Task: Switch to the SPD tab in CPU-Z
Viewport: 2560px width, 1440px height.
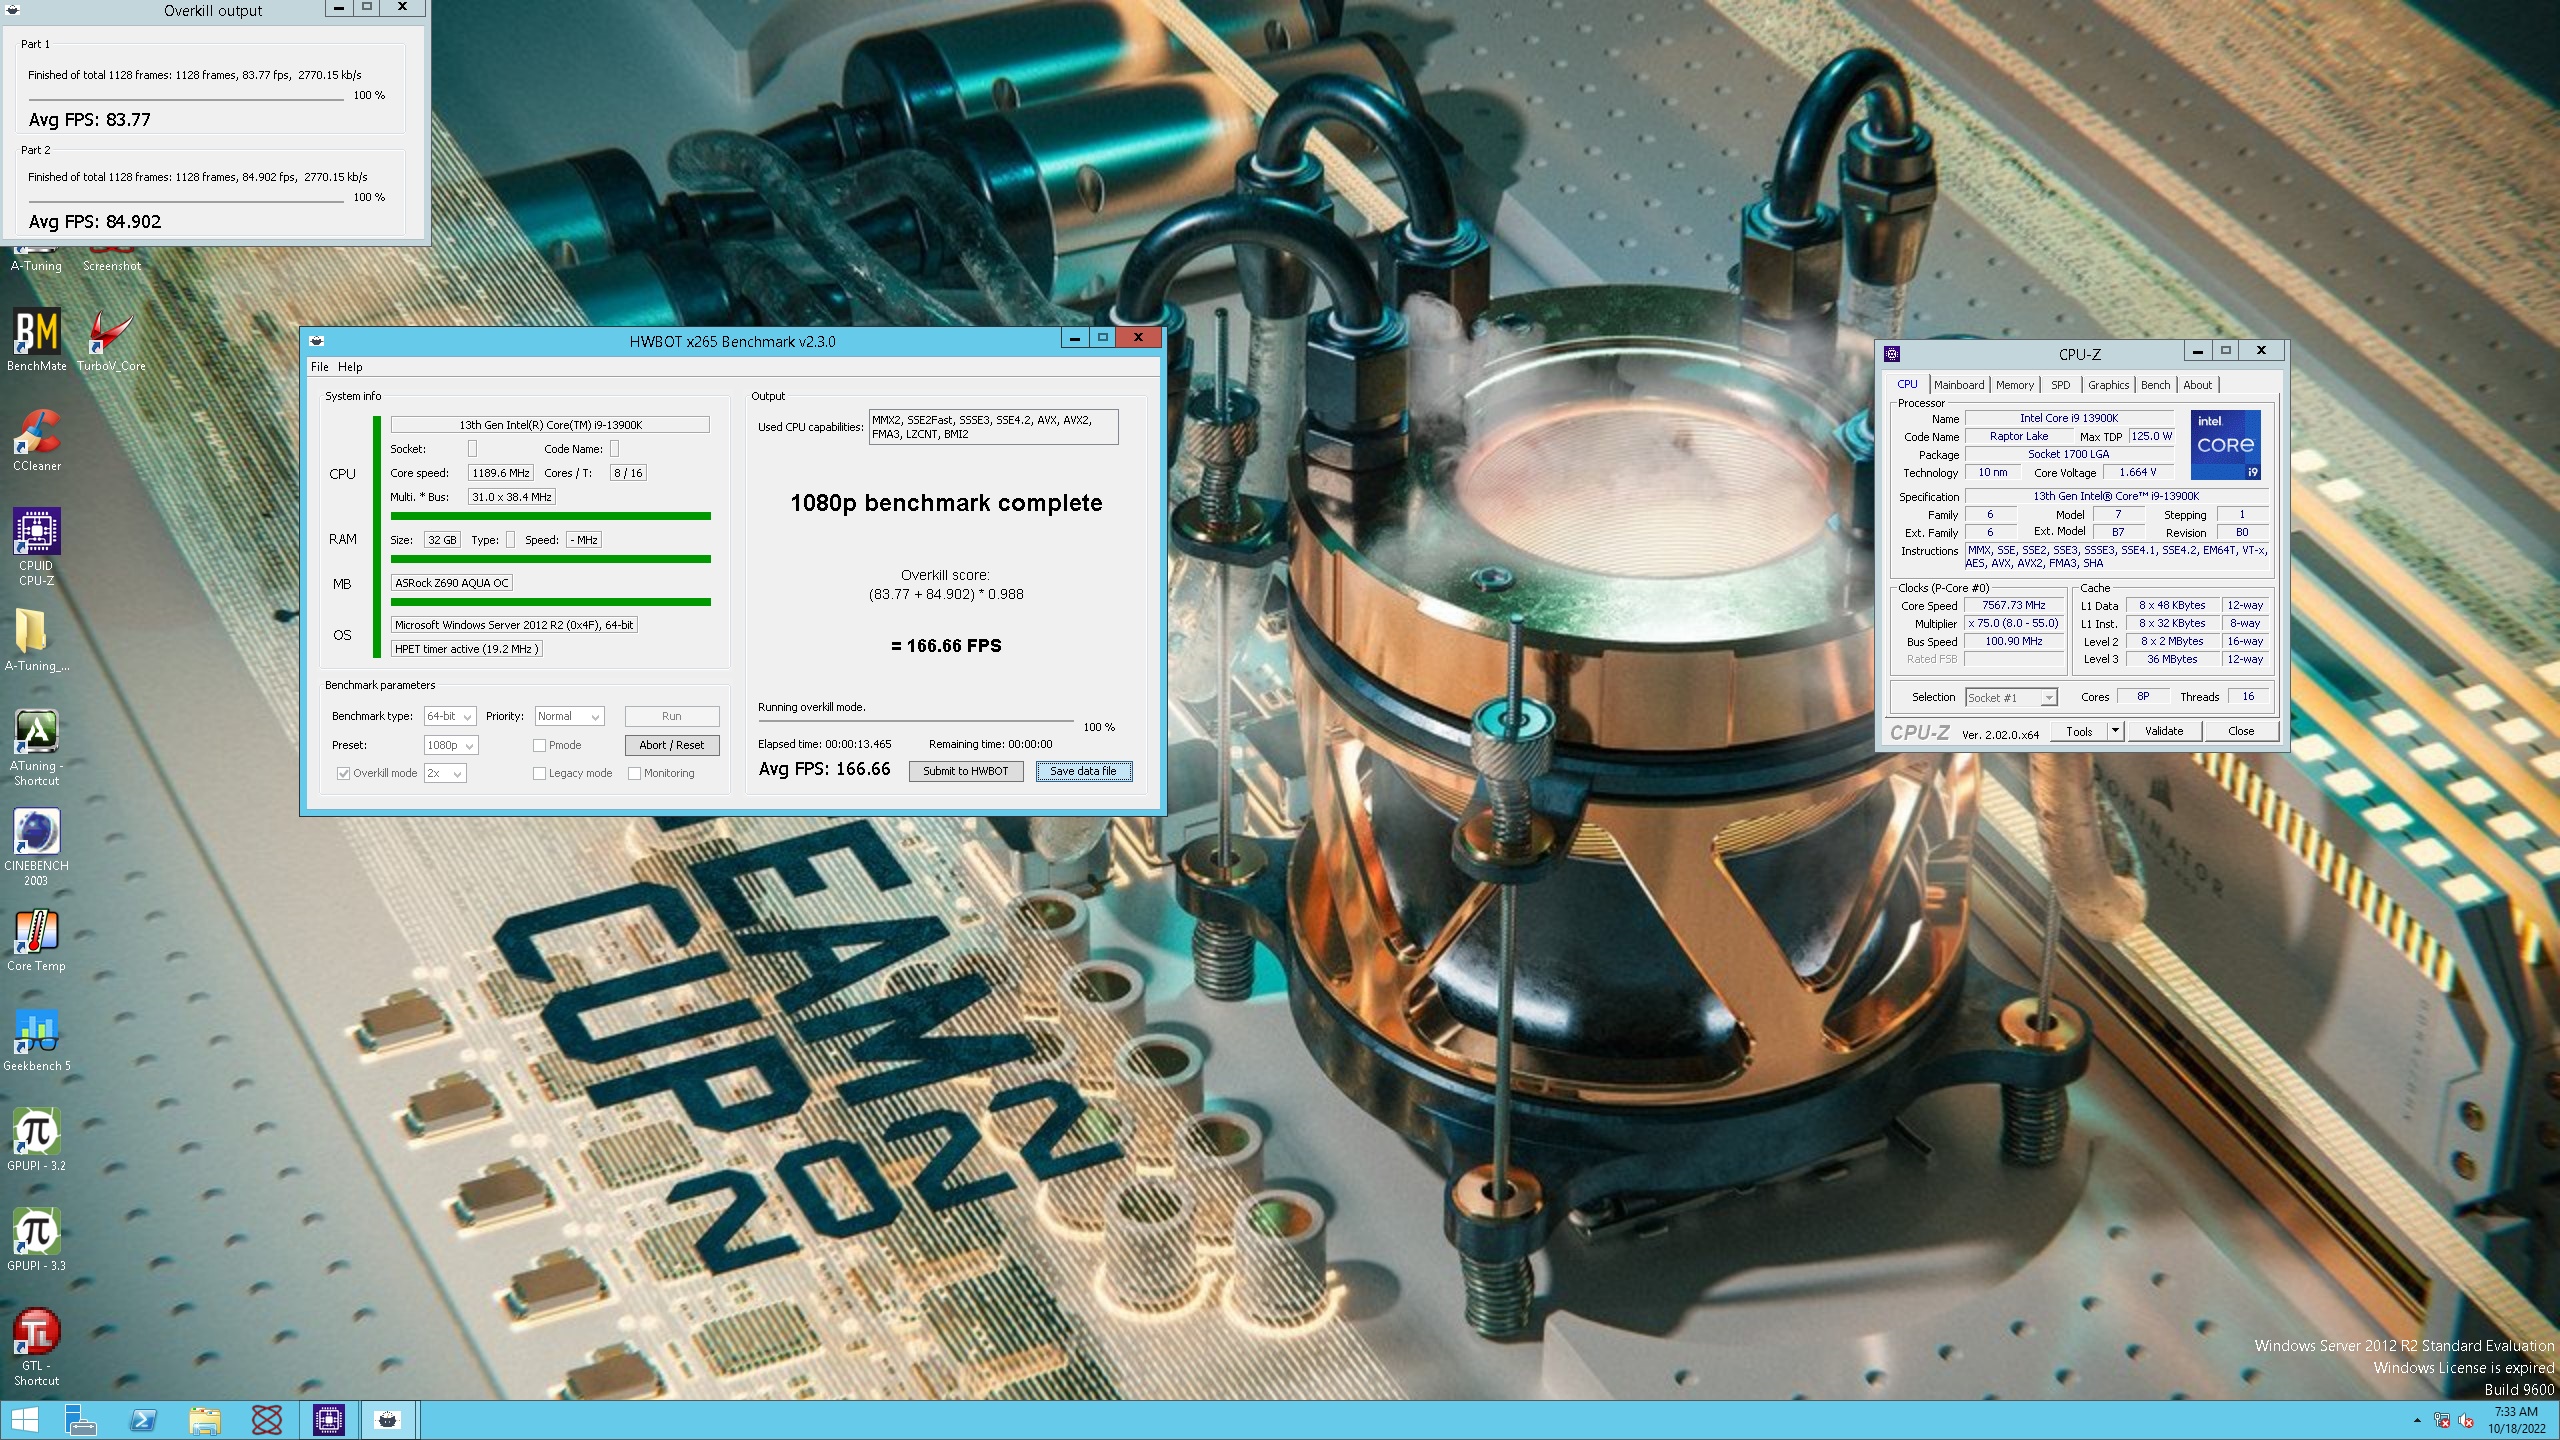Action: tap(2060, 385)
